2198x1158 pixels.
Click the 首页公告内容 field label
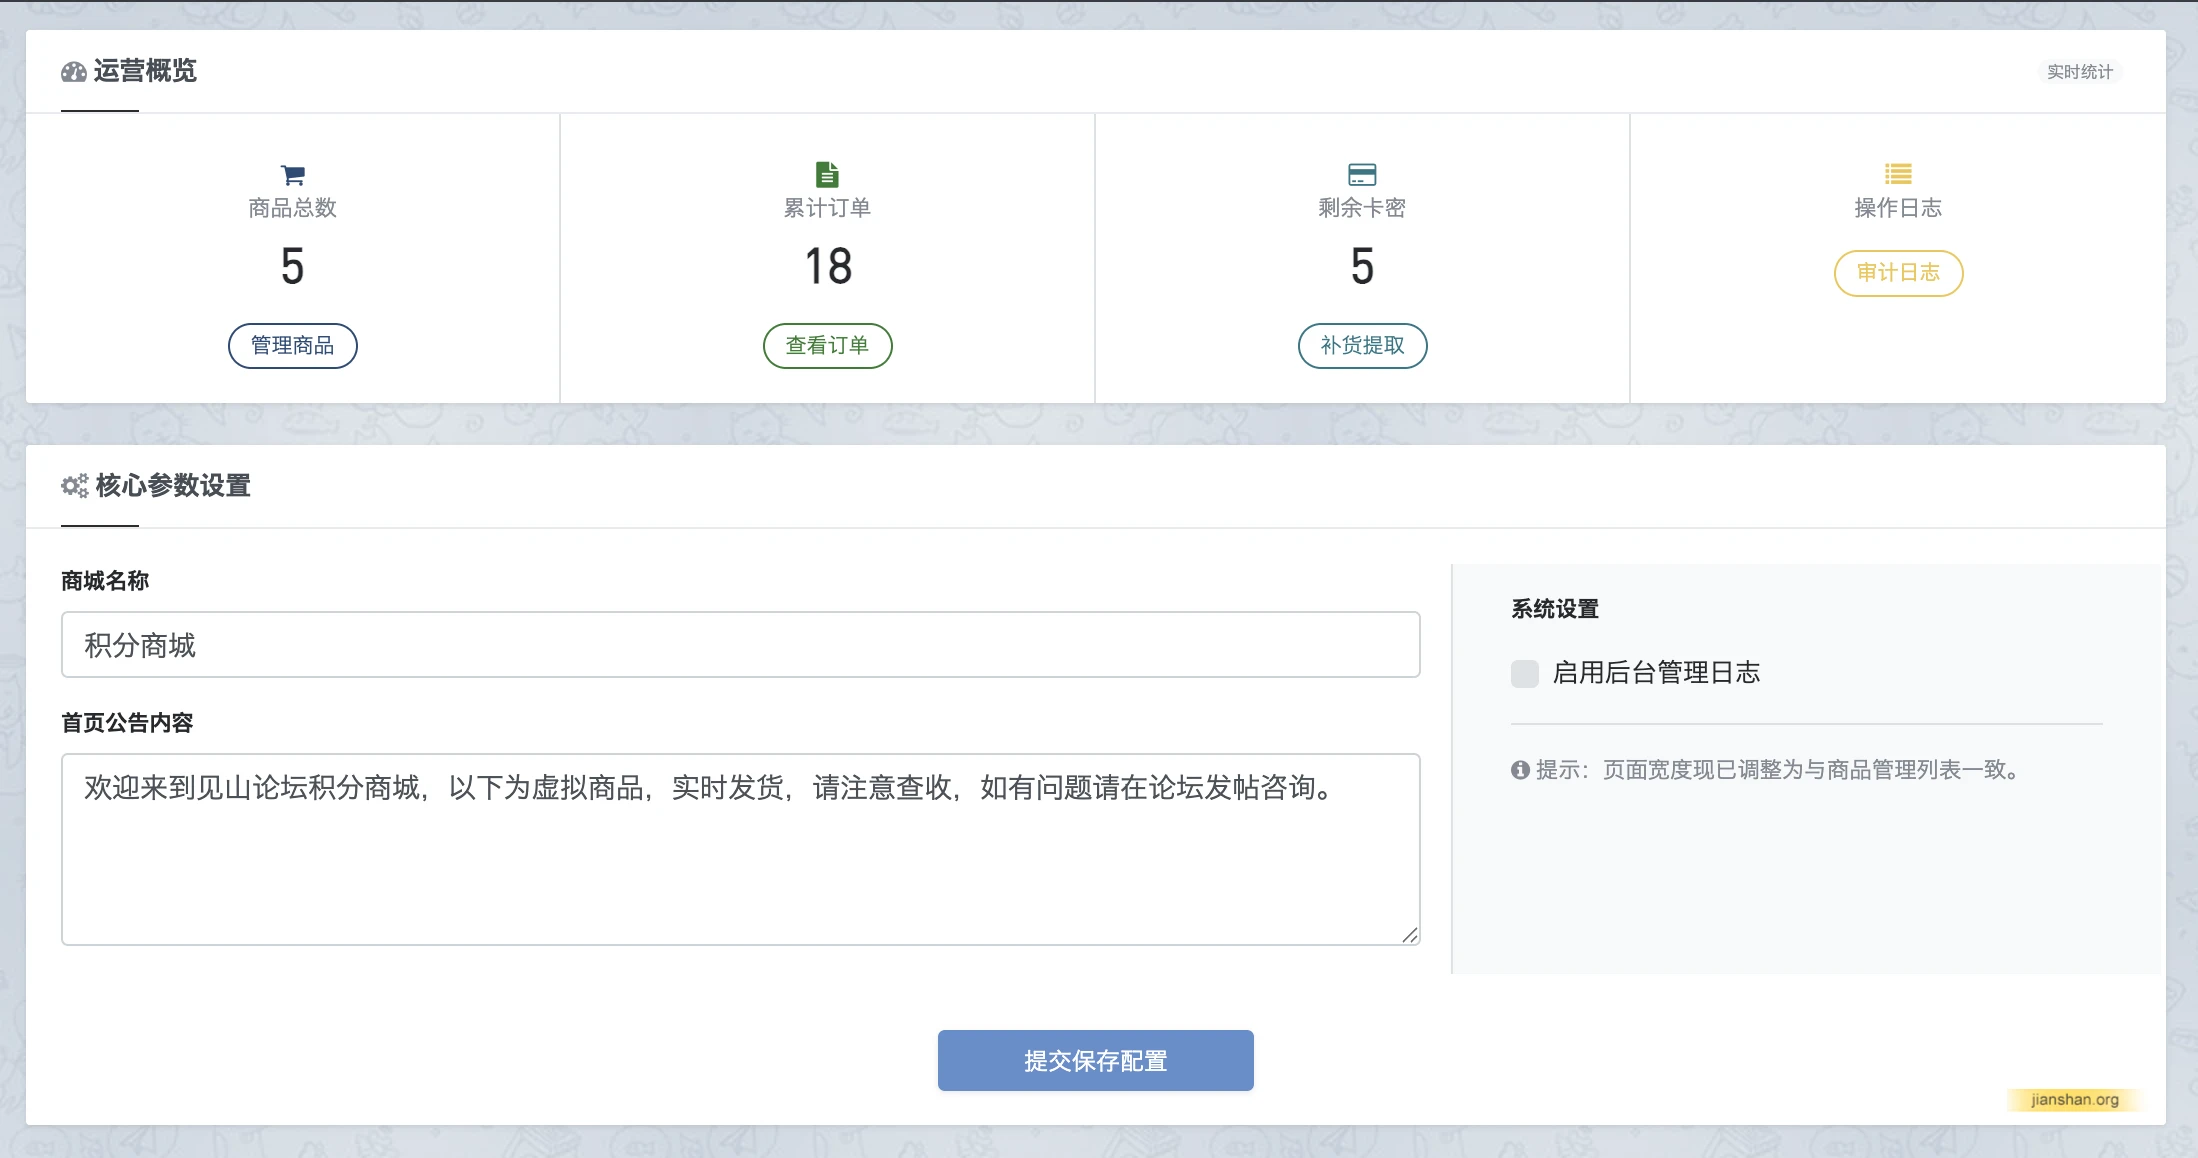(127, 723)
